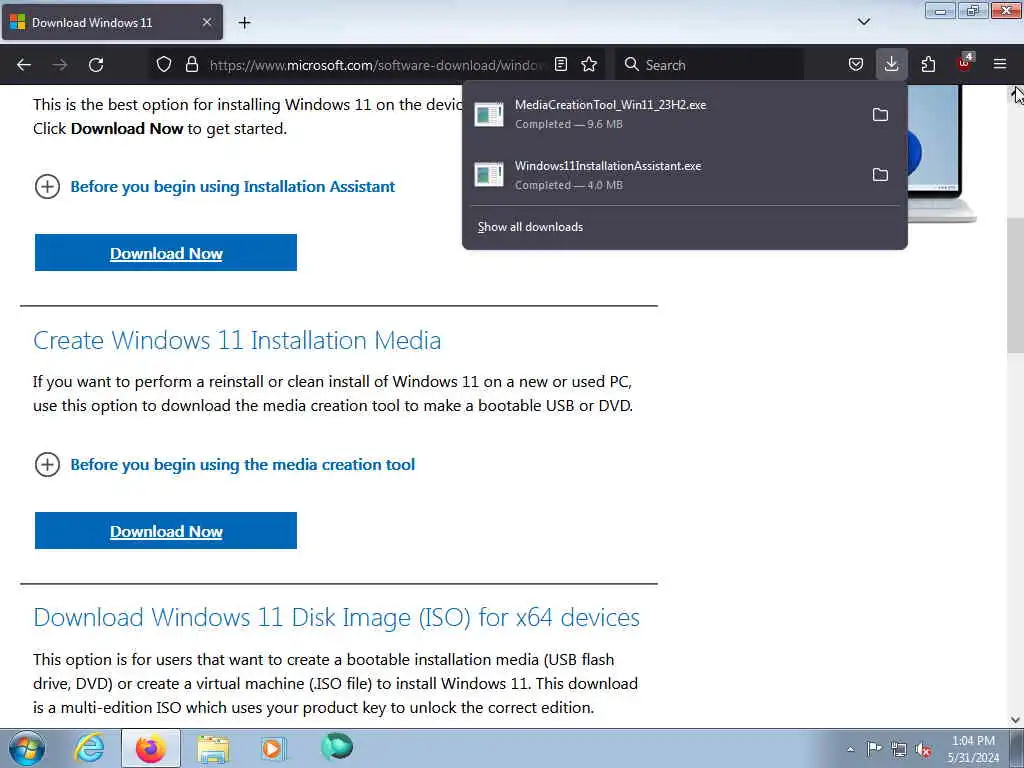Open MediaCreationTool_Win11_23H2.exe download
Viewport: 1024px width, 768px height.
point(666,114)
